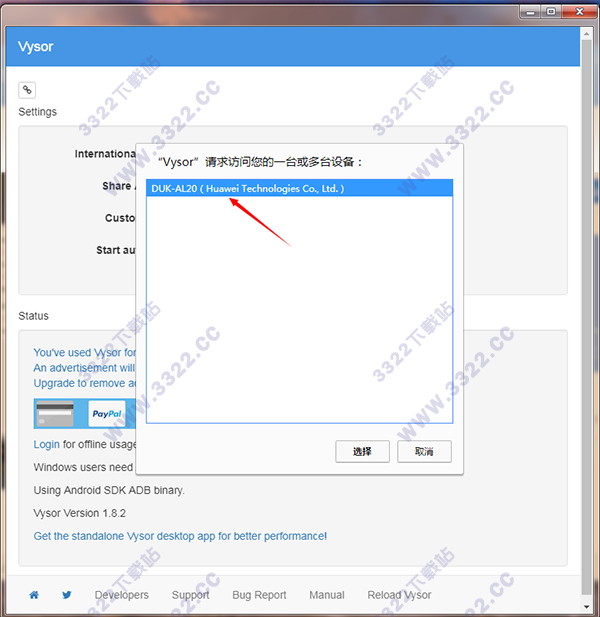Maximize the Vysor window
The image size is (600, 617).
pyautogui.click(x=551, y=12)
